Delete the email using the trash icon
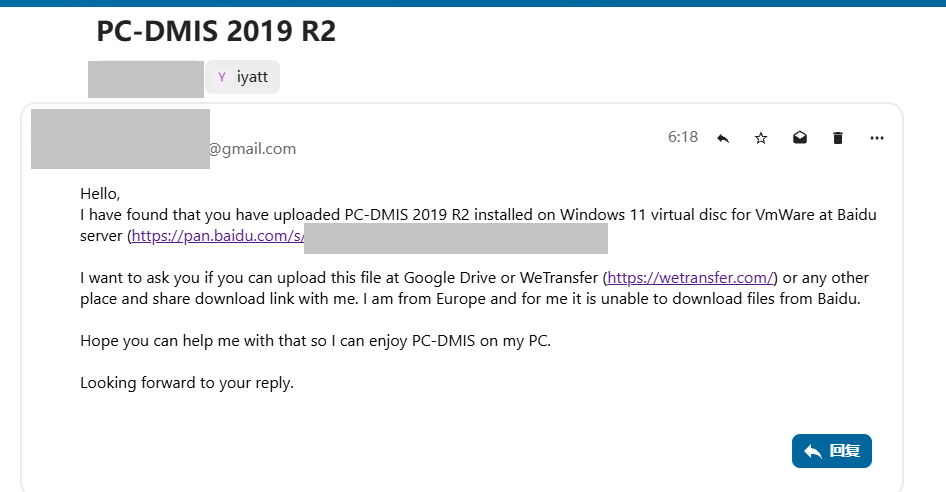Viewport: 946px width, 492px height. (838, 138)
